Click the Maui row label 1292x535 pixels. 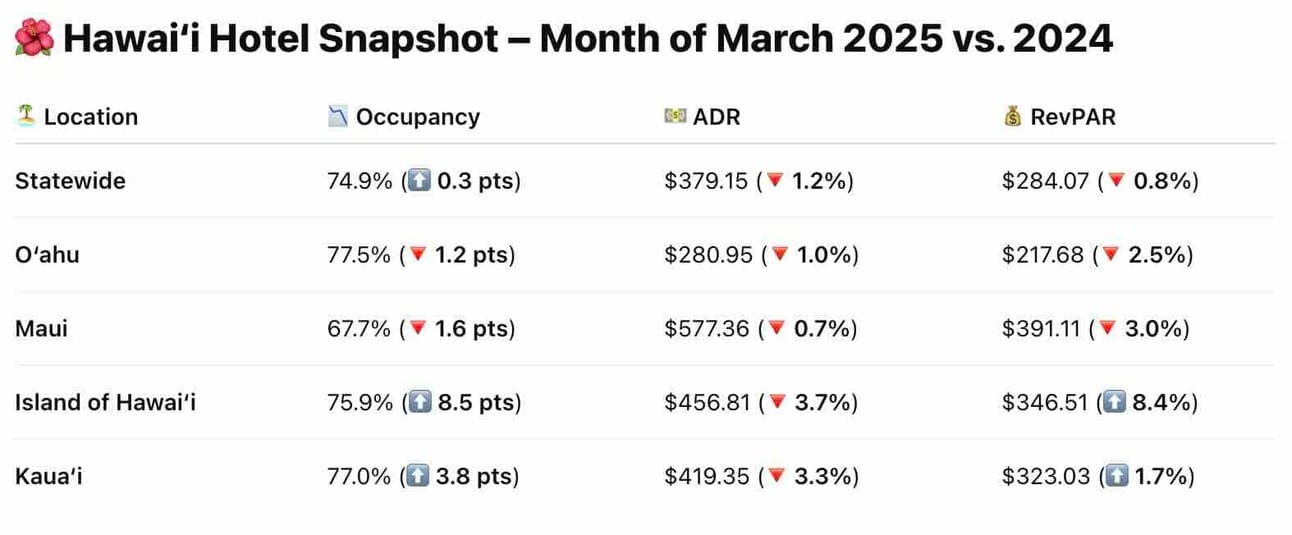[x=41, y=328]
